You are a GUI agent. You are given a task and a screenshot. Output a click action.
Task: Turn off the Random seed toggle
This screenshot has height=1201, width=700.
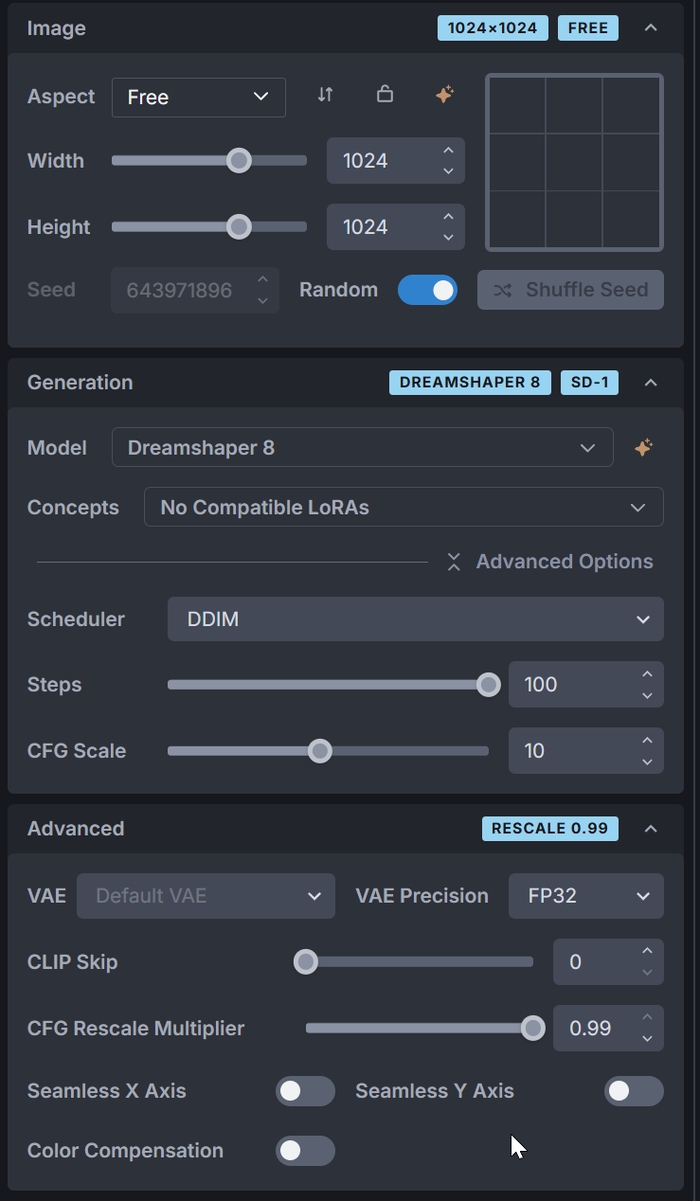click(427, 290)
